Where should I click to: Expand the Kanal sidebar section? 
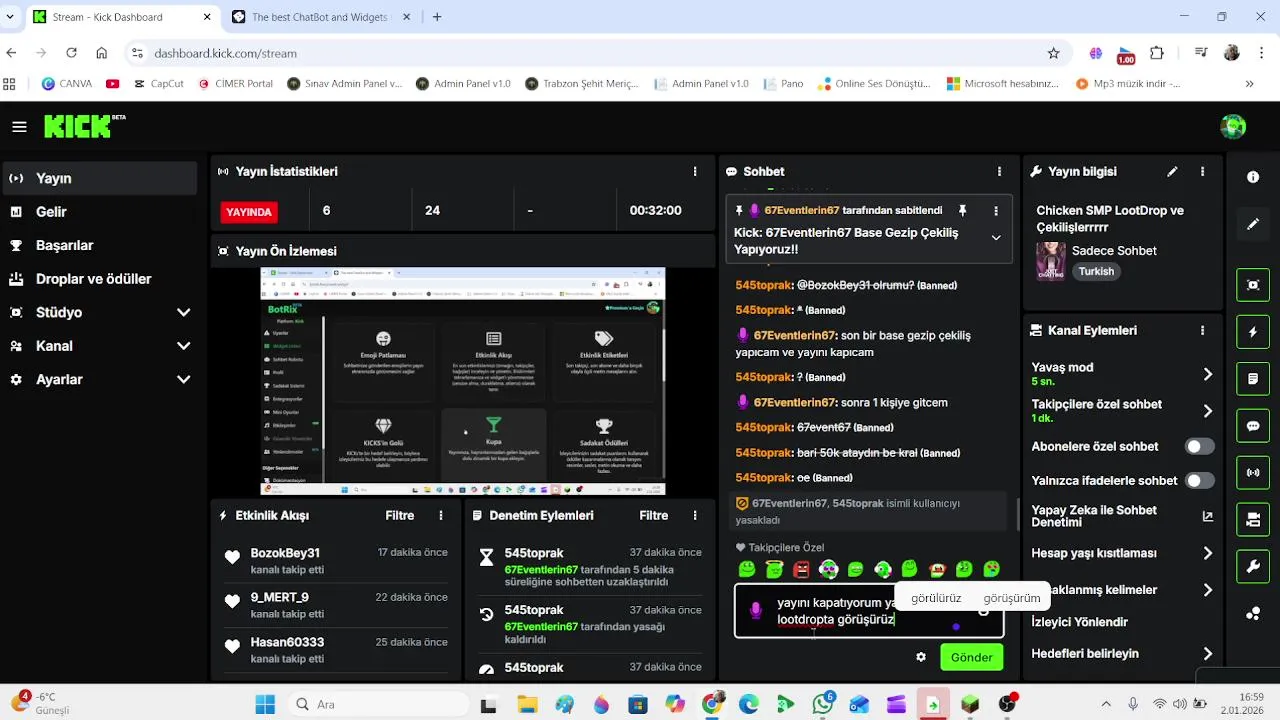pos(183,346)
